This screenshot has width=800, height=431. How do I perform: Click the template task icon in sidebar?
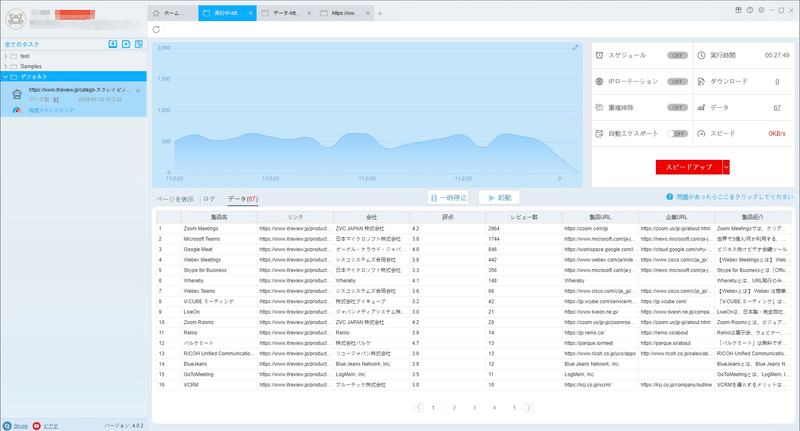139,44
